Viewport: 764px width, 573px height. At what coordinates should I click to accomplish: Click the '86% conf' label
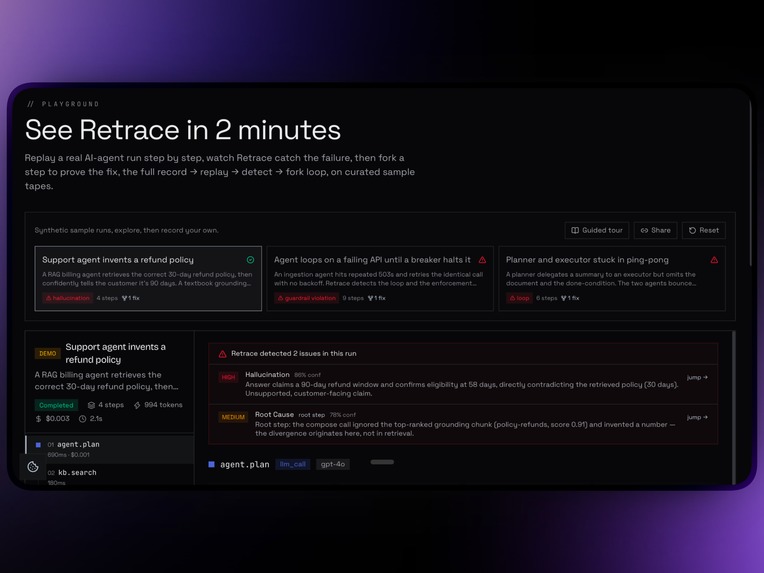[307, 375]
